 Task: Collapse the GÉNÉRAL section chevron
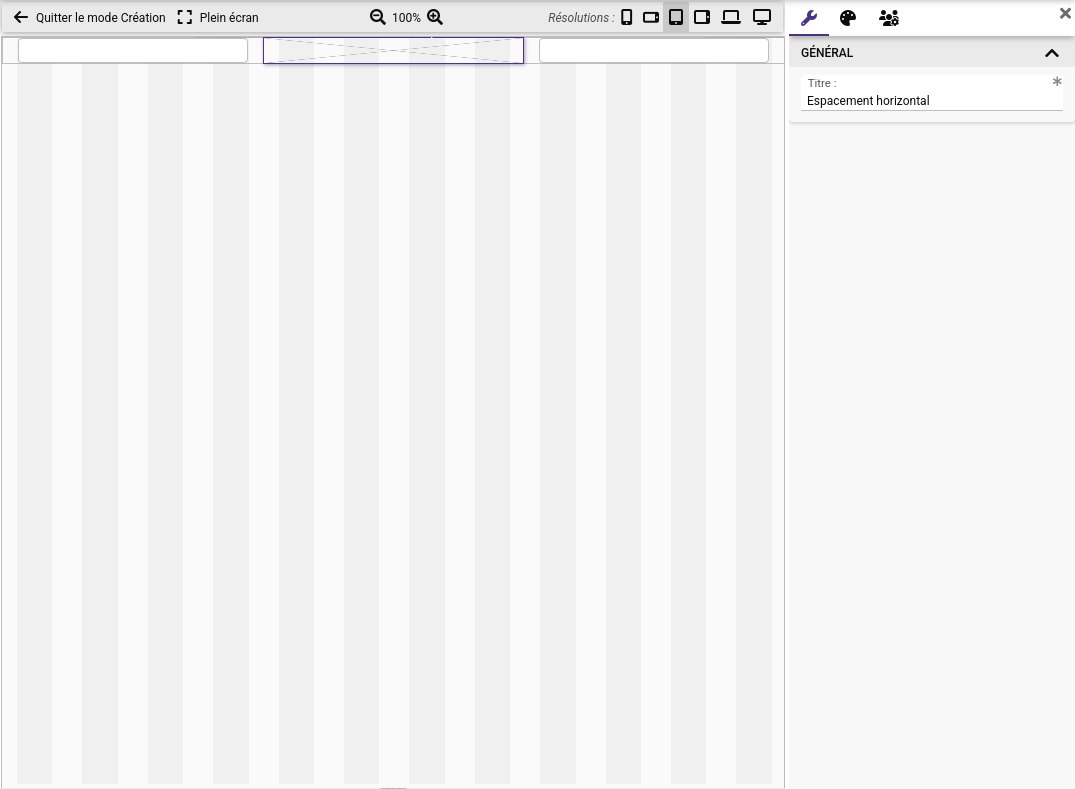pyautogui.click(x=1052, y=53)
